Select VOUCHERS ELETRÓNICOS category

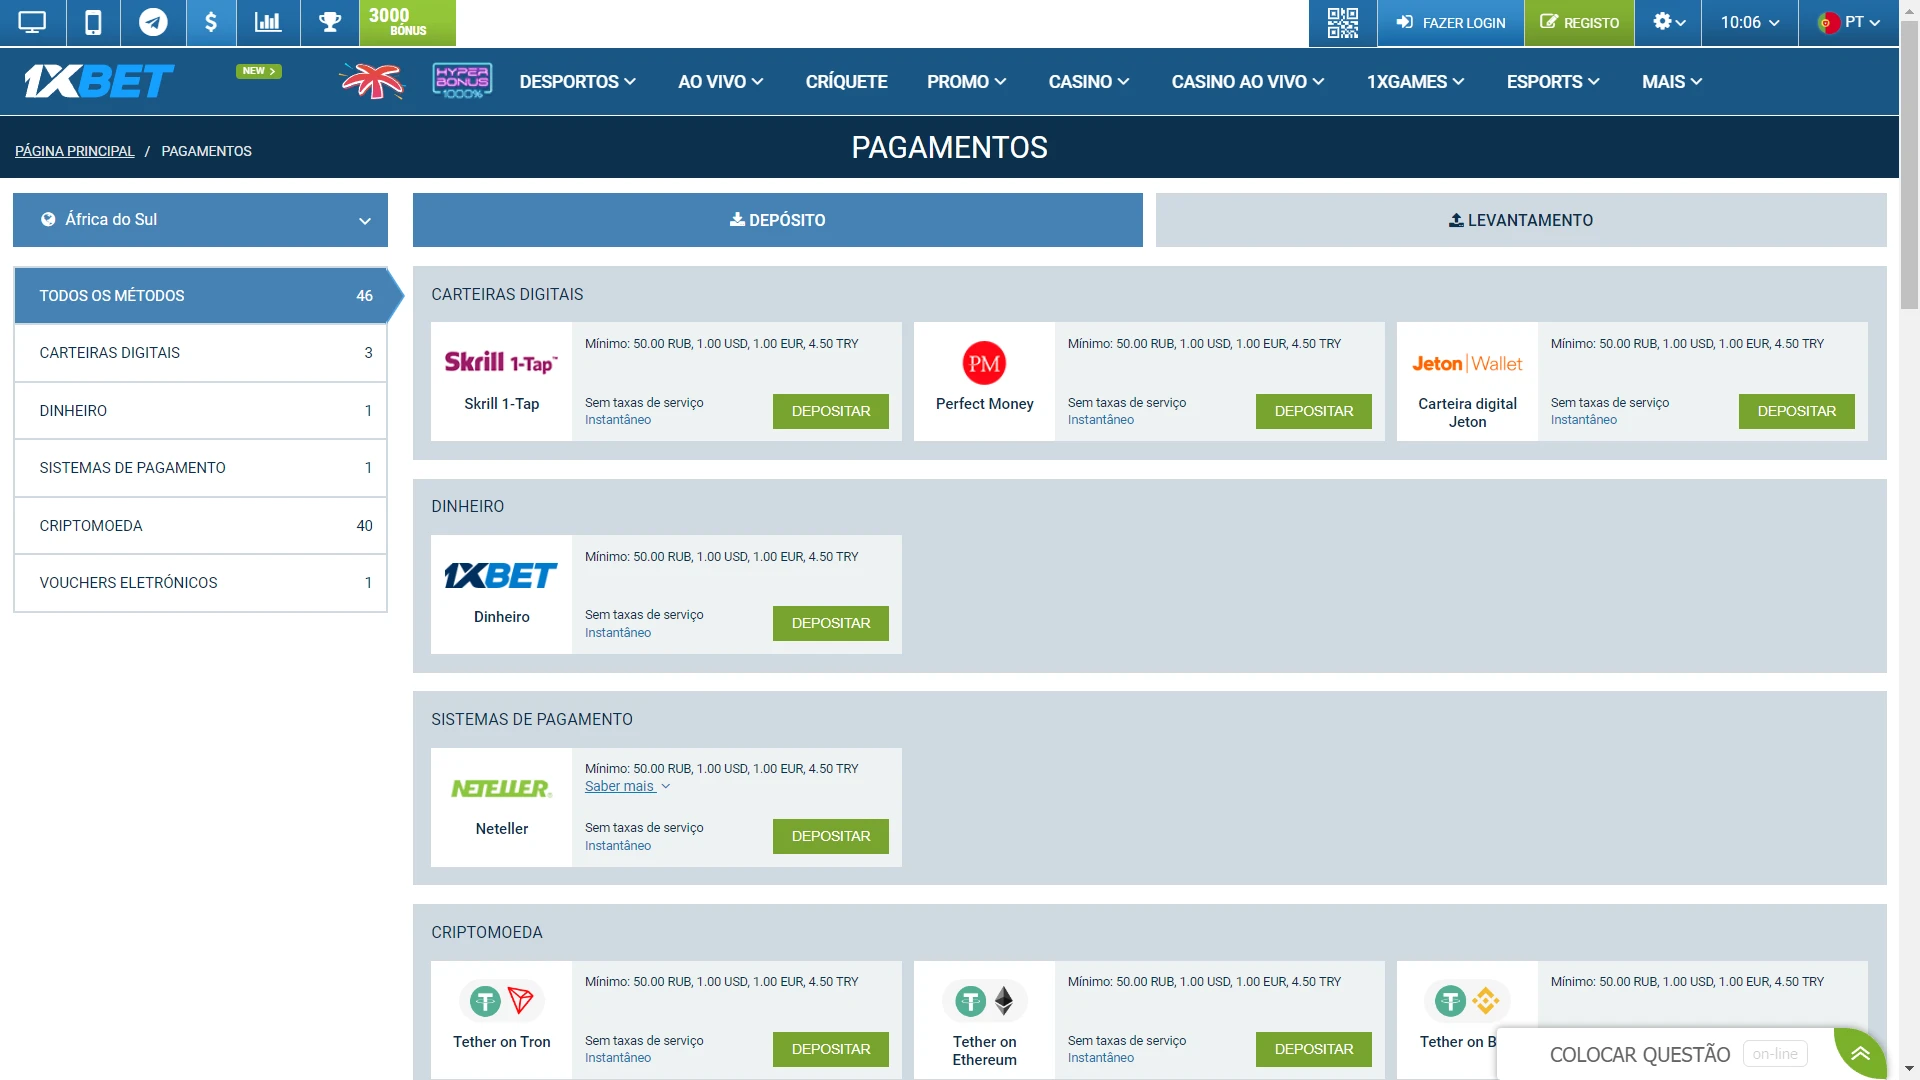tap(200, 583)
